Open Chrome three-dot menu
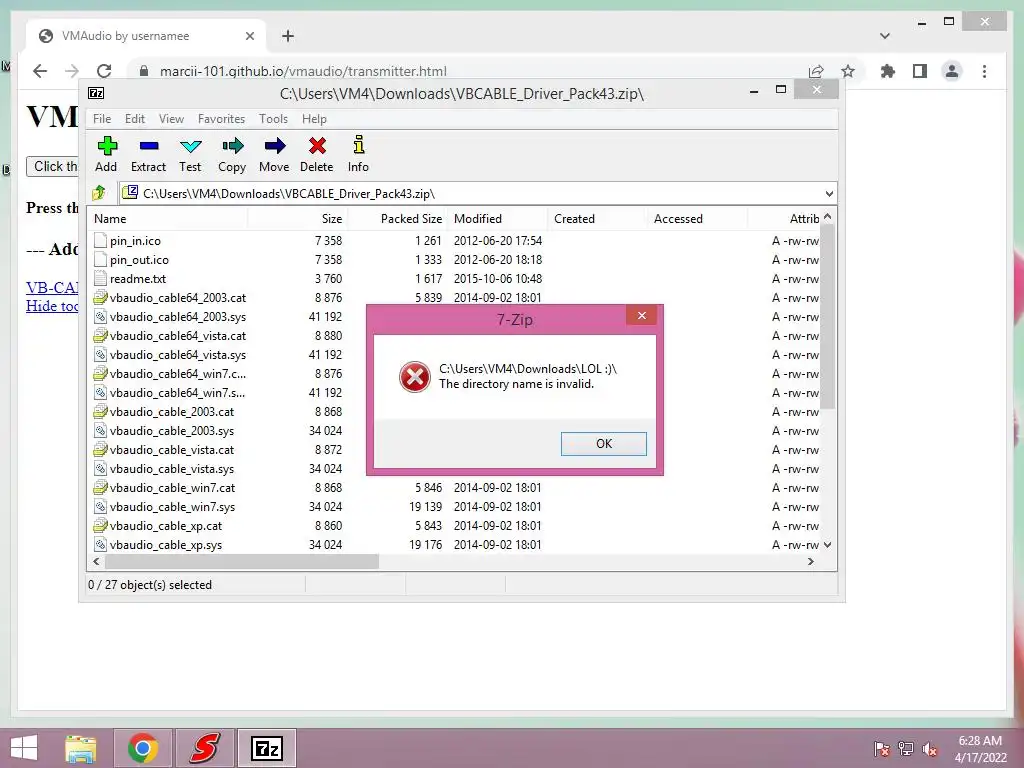Screen dimensions: 1024x768 pos(984,71)
